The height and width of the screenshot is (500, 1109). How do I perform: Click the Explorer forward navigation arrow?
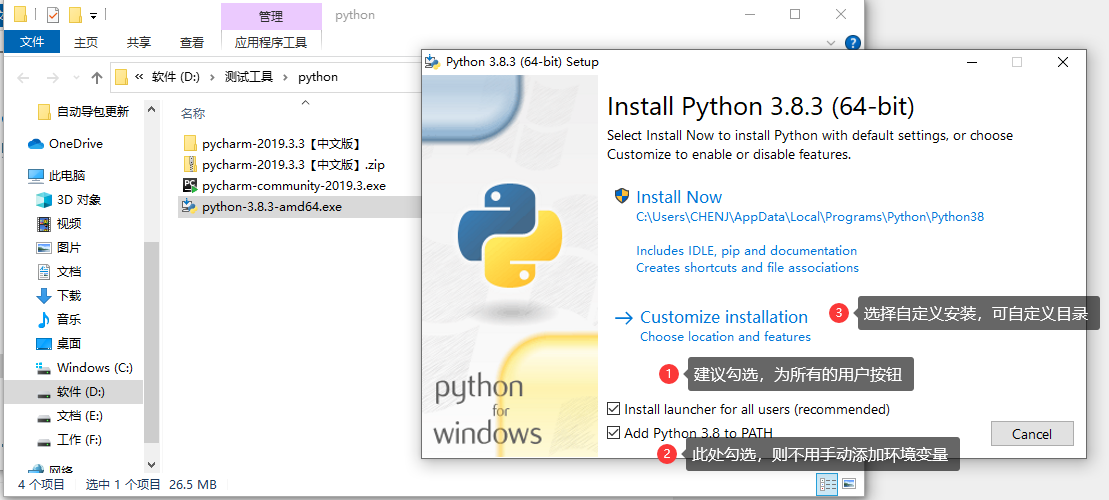[x=52, y=77]
